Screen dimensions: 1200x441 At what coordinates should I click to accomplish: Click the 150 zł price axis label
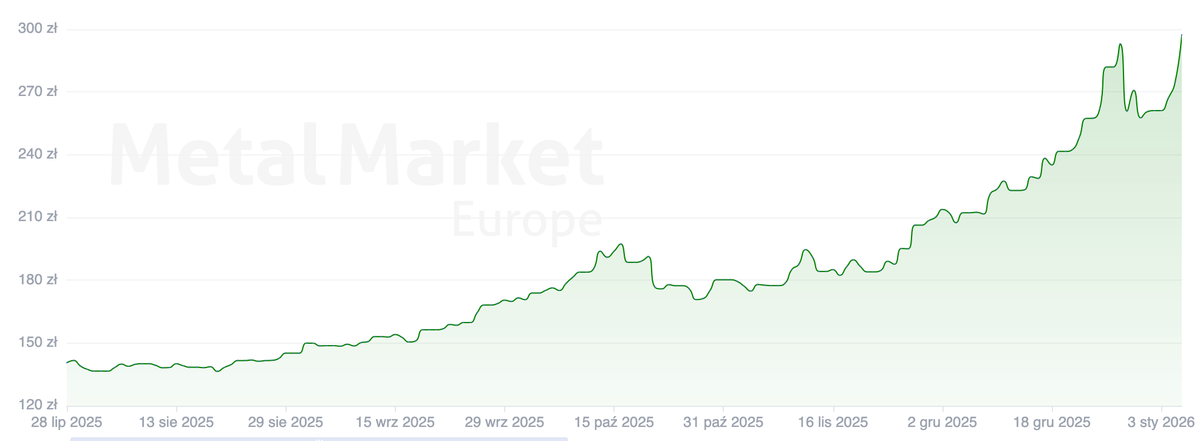tap(38, 342)
